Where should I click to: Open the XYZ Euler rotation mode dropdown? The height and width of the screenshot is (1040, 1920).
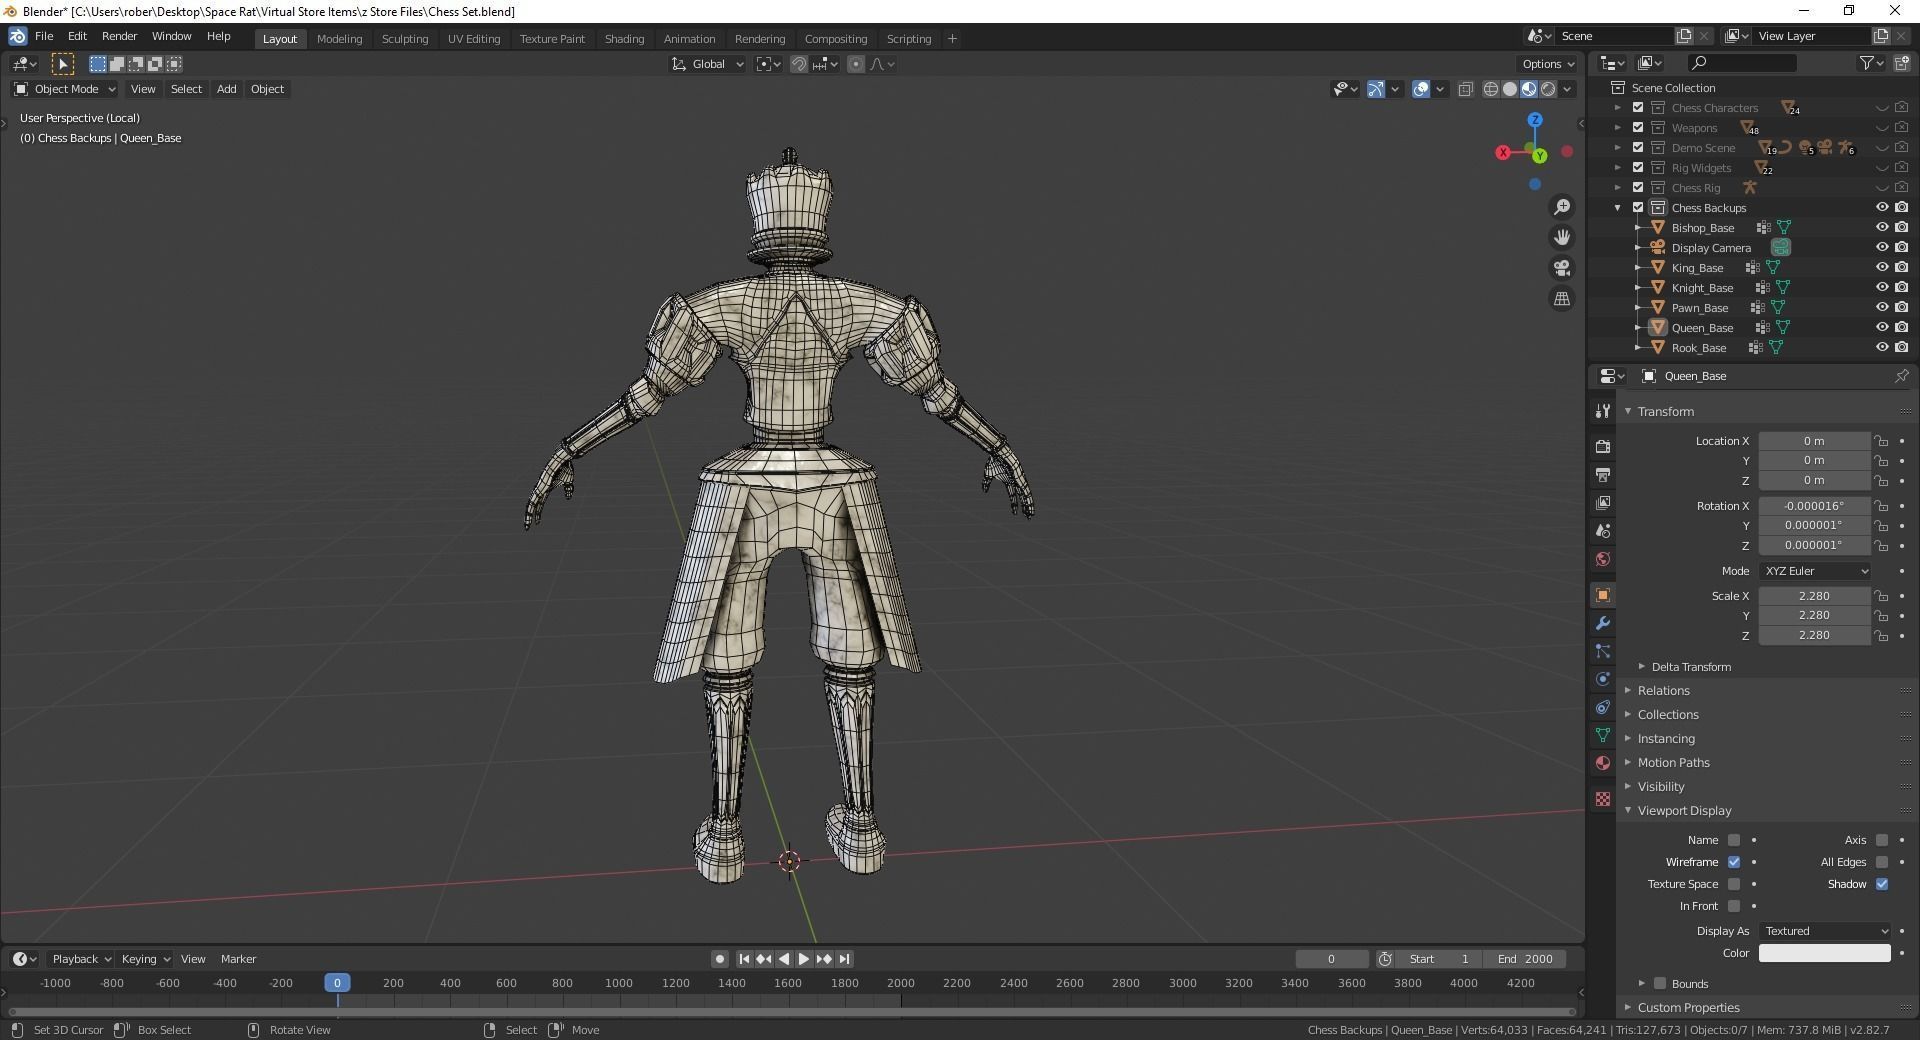coord(1815,571)
